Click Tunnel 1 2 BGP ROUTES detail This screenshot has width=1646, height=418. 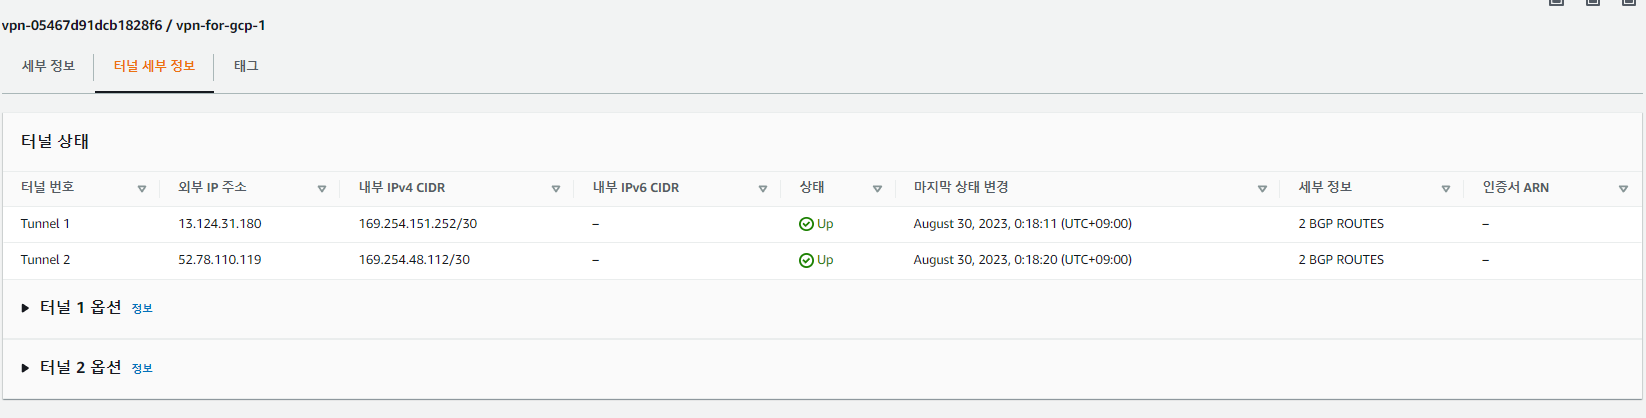1341,224
